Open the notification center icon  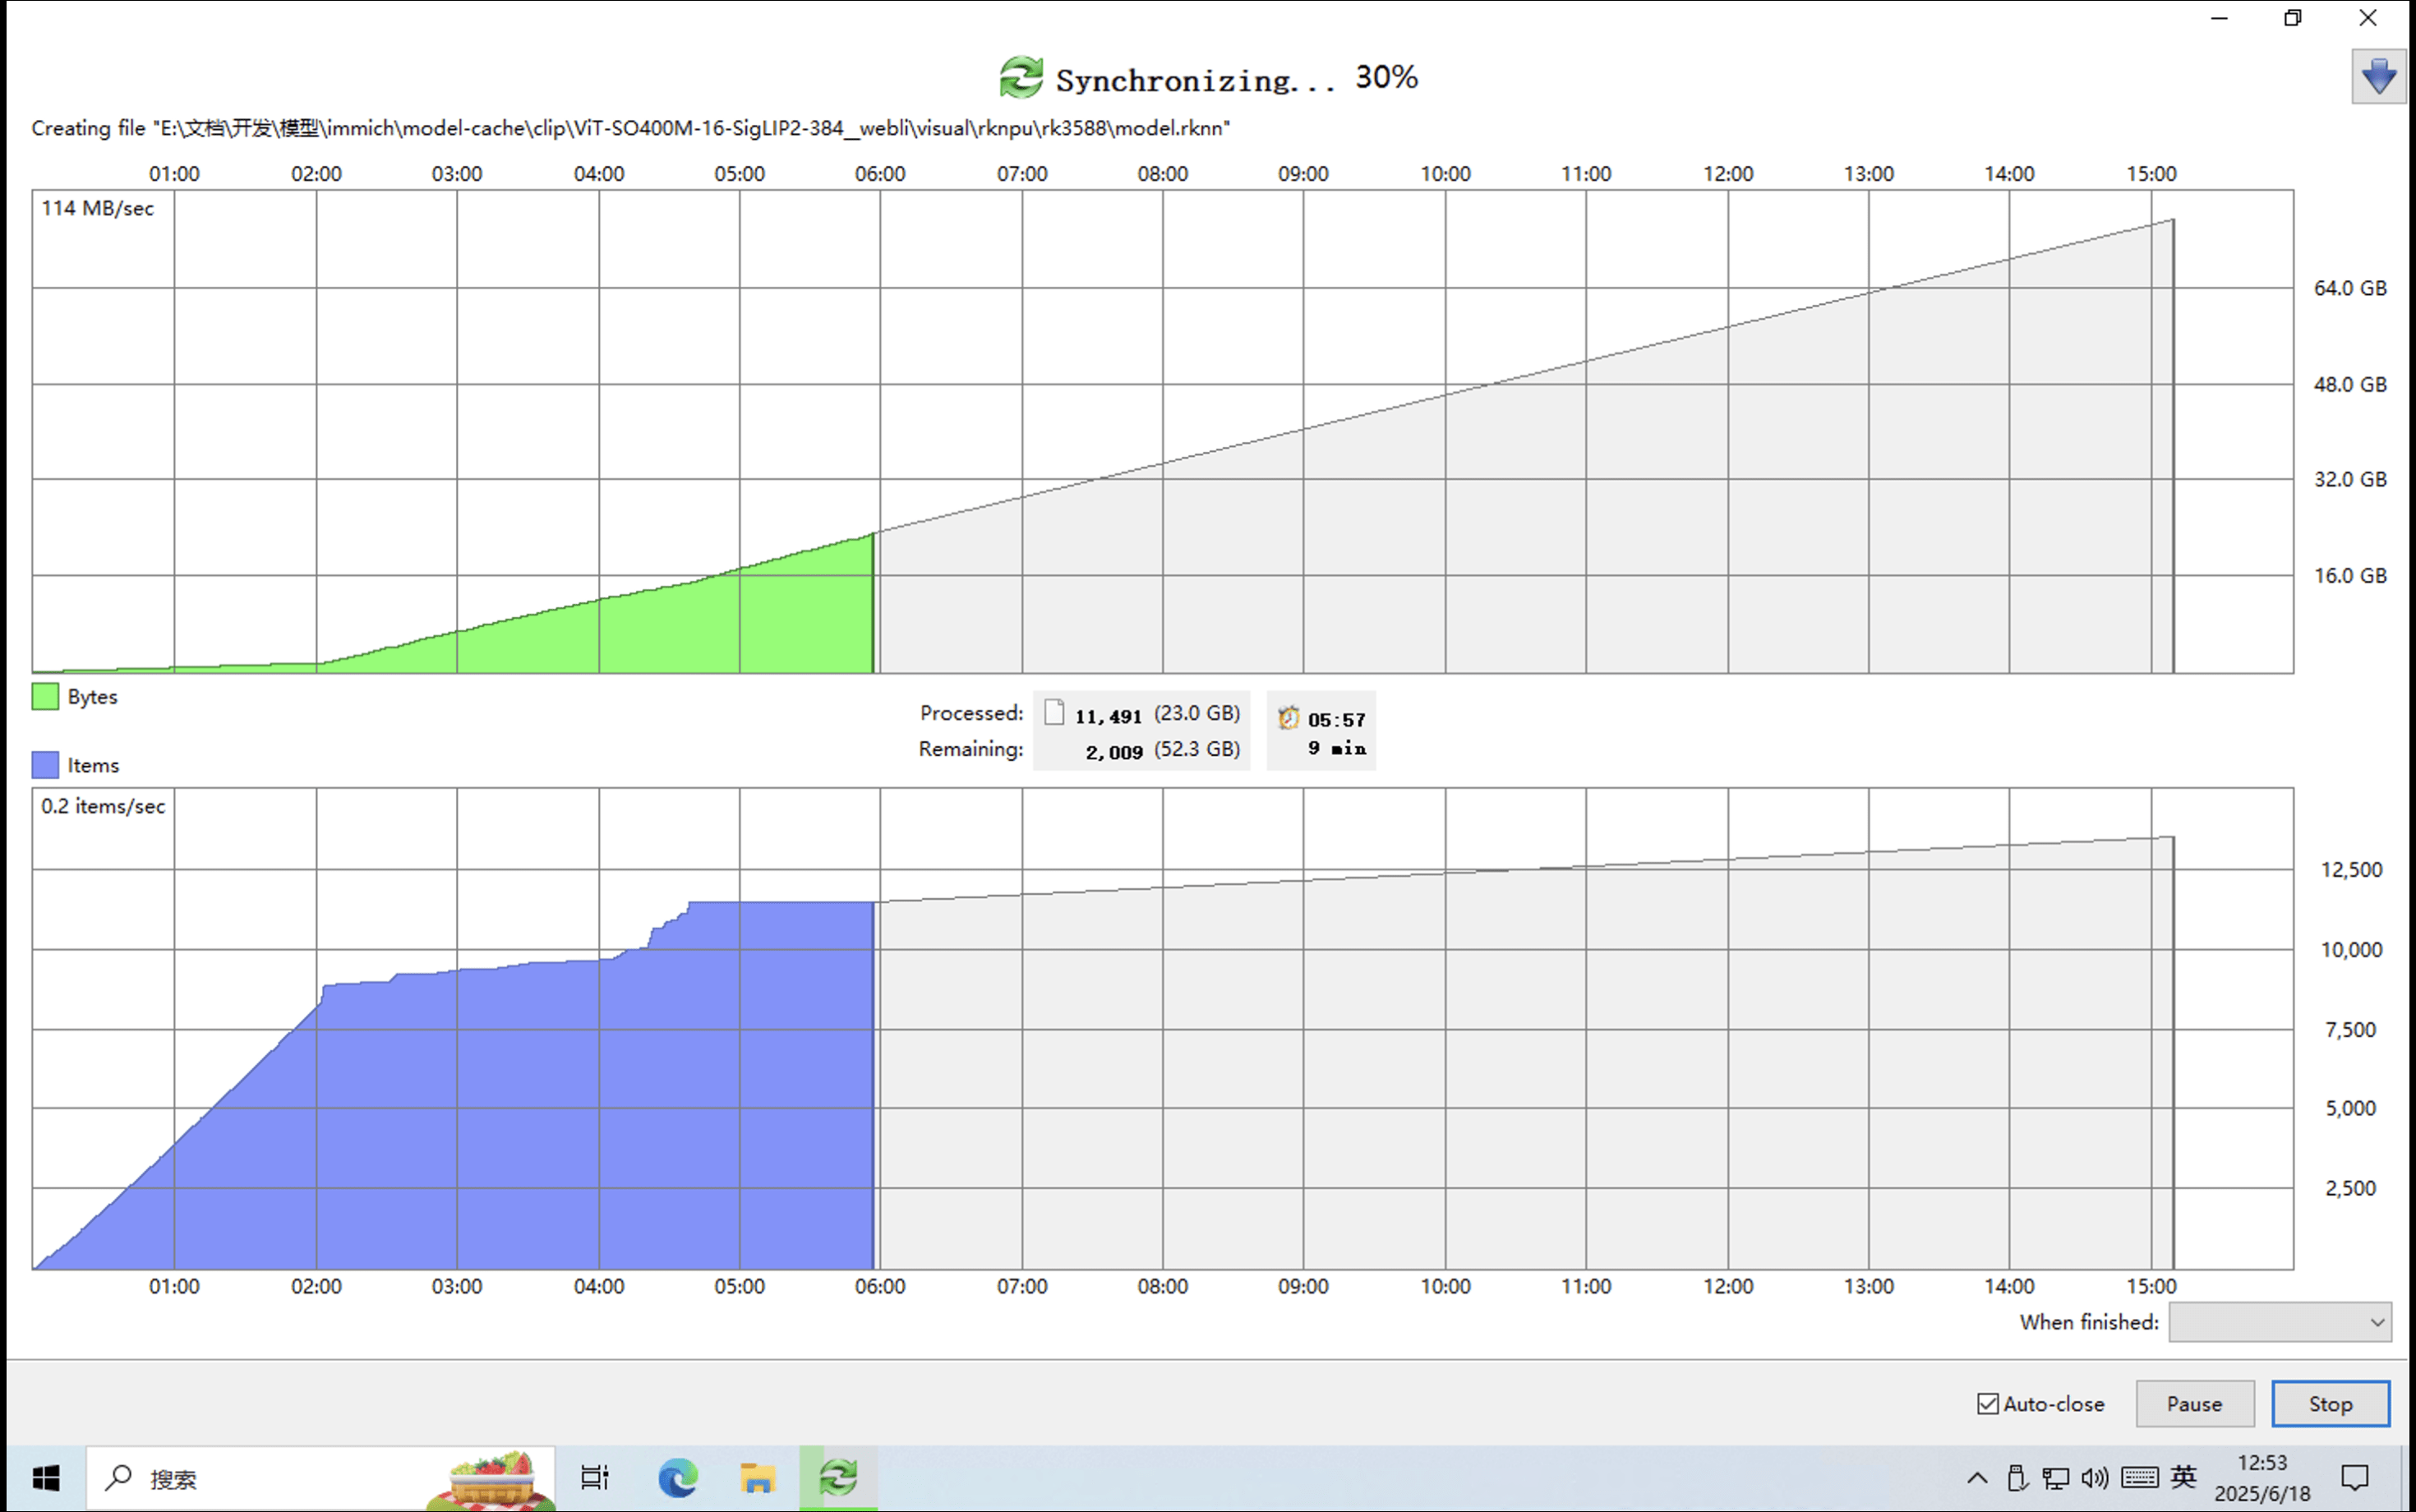pyautogui.click(x=2356, y=1478)
